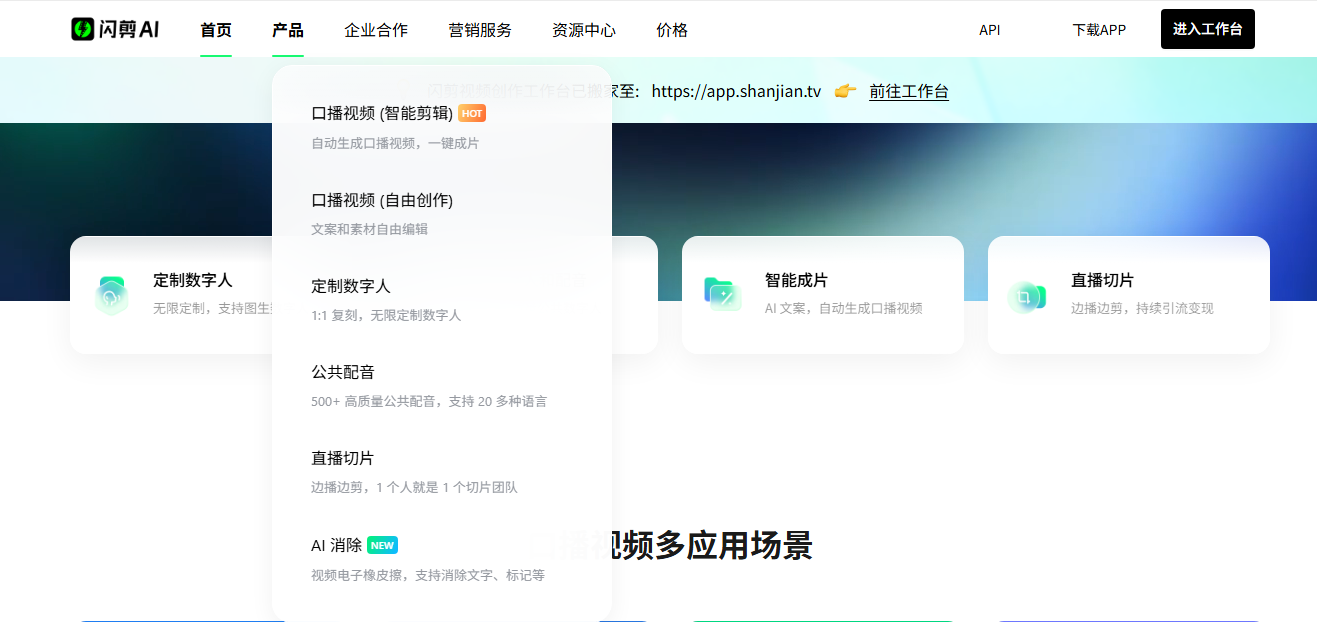Image resolution: width=1317 pixels, height=622 pixels.
Task: Click 边播边剪，1 个人就是 1 个切片团队 text
Action: 414,487
